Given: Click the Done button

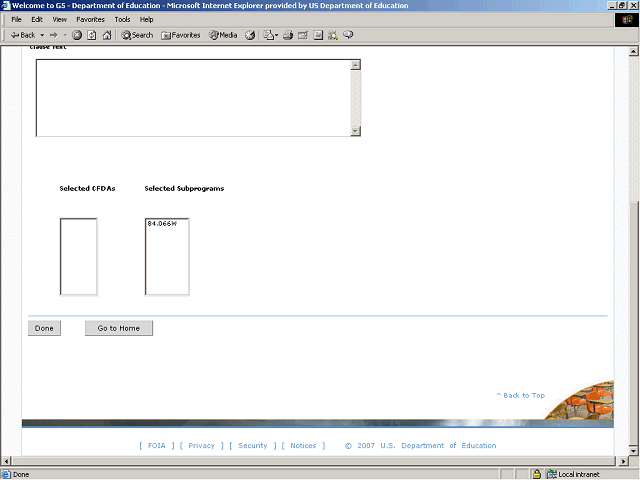Looking at the screenshot, I should pyautogui.click(x=44, y=328).
